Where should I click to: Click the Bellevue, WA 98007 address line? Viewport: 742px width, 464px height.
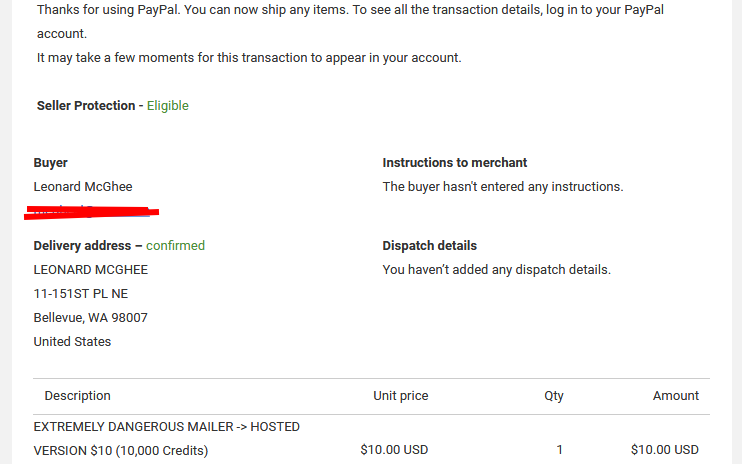click(x=90, y=317)
